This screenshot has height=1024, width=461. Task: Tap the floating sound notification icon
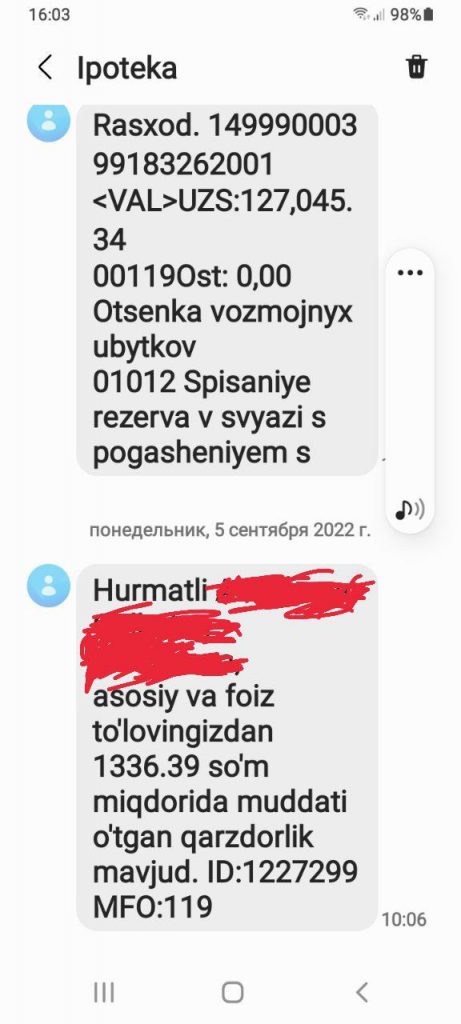410,509
